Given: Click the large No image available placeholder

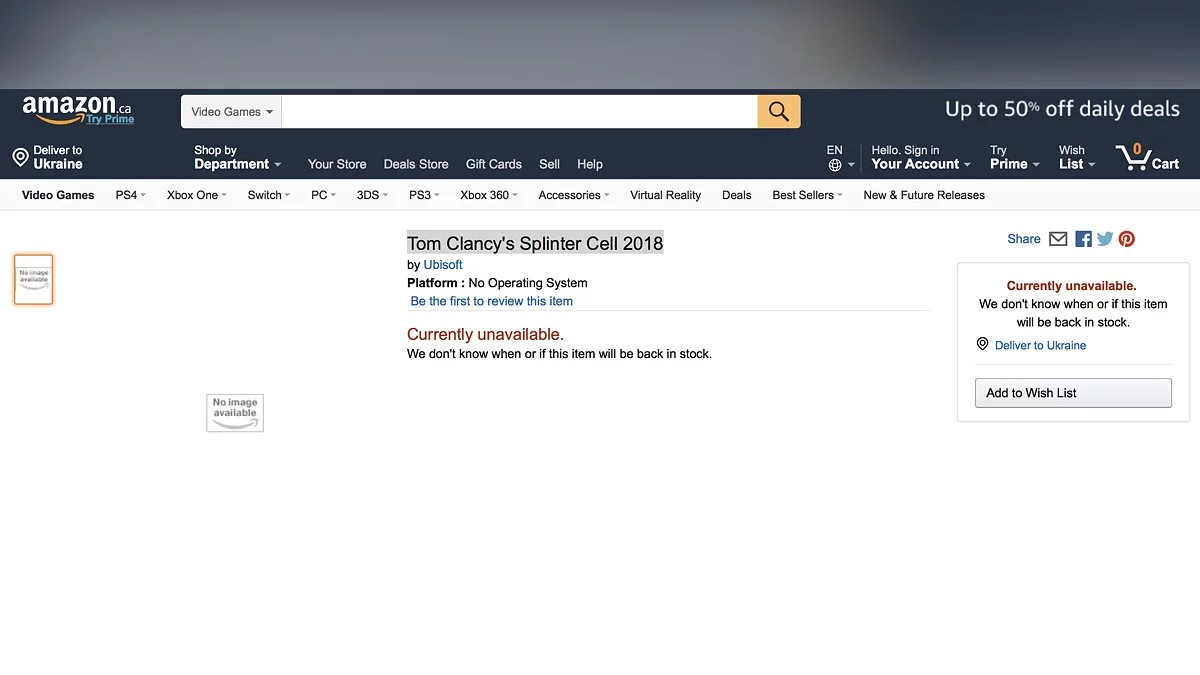Looking at the screenshot, I should point(235,413).
